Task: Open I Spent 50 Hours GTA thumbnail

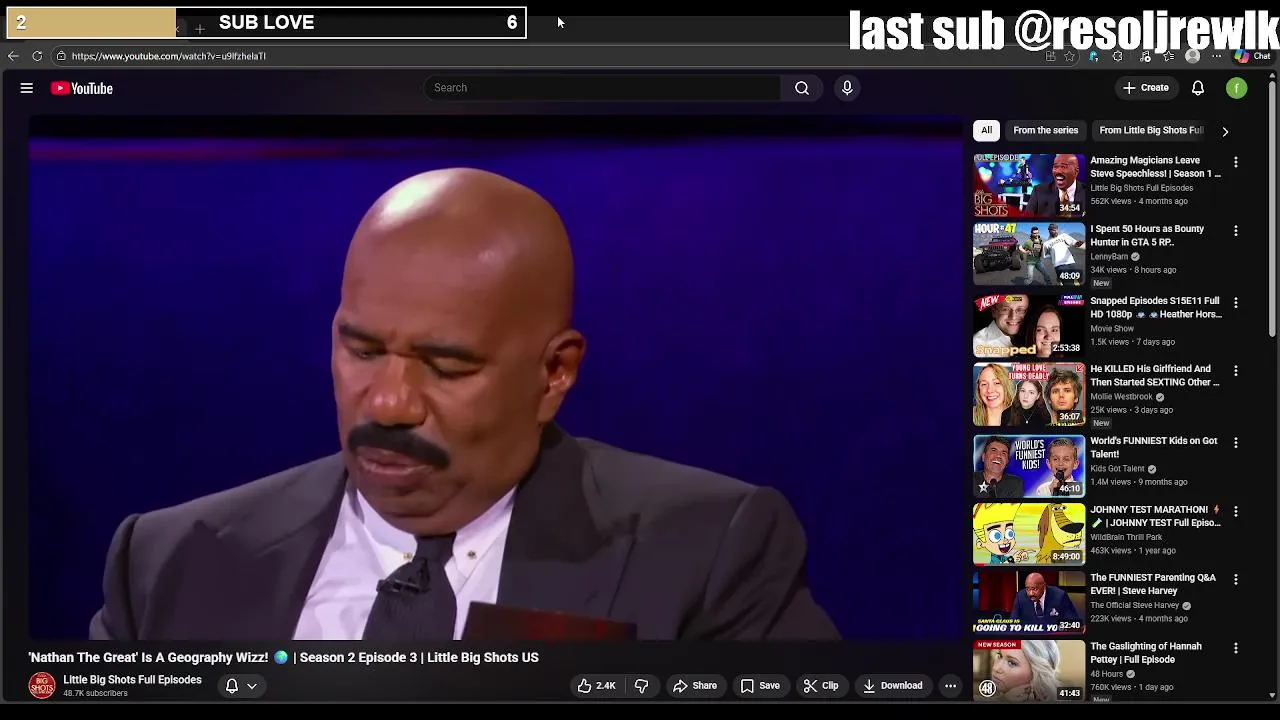Action: (1029, 254)
